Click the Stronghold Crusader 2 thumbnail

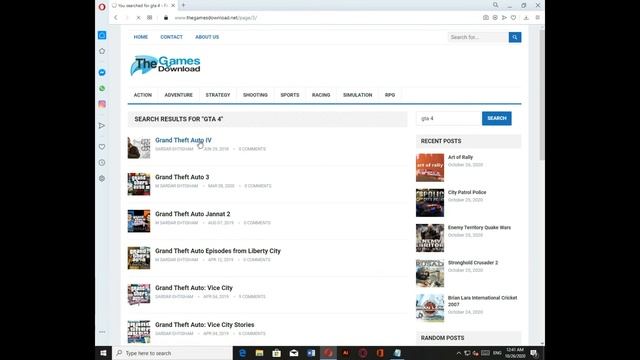(x=430, y=273)
